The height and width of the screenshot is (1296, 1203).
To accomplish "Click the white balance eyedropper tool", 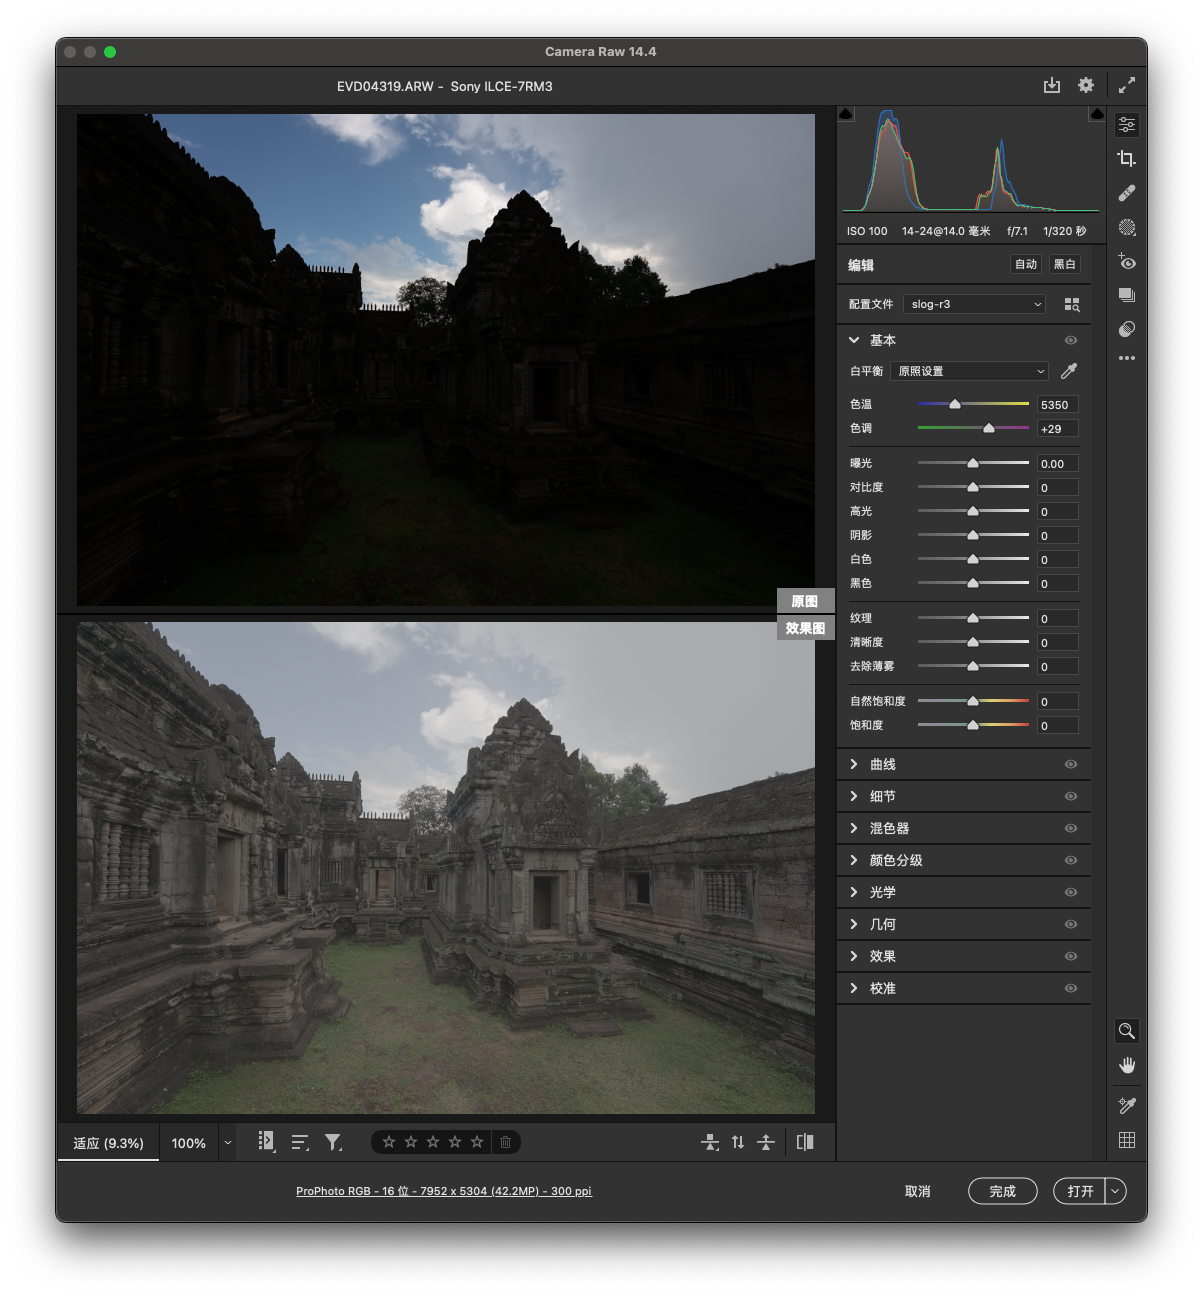I will [x=1069, y=371].
